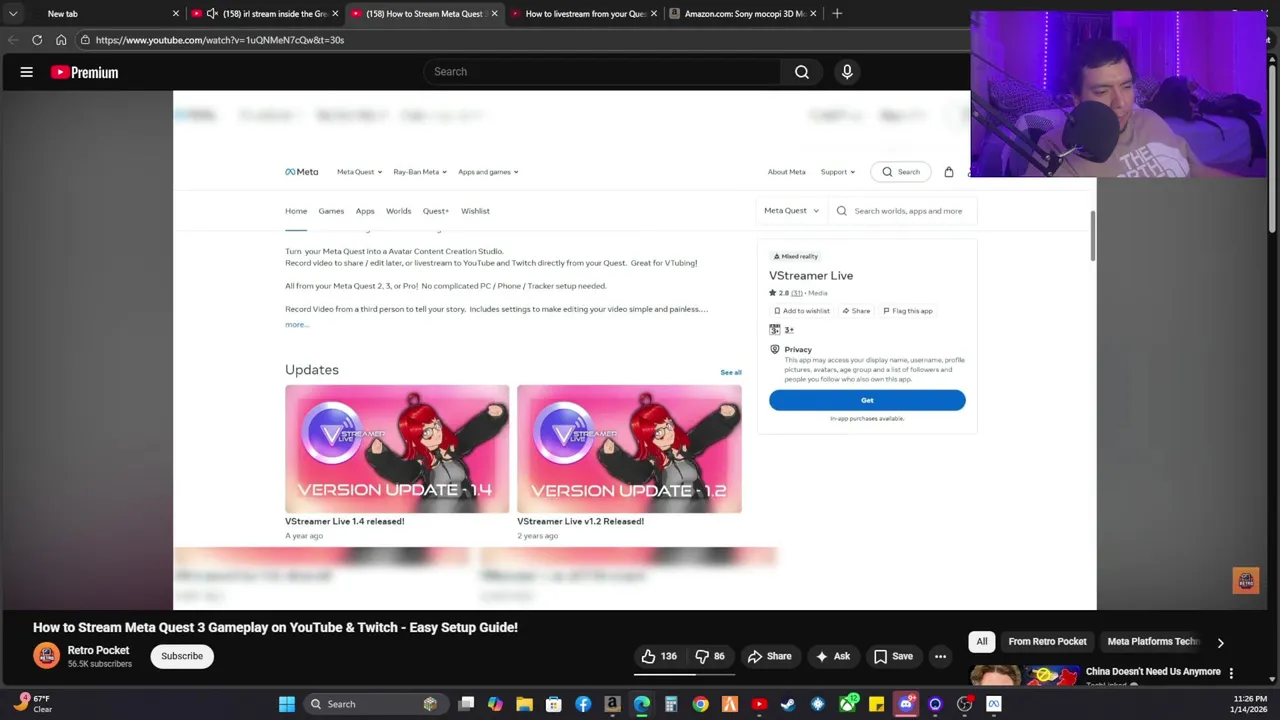Open channel options on Retro Pocket watermark
The image size is (1280, 720).
(1246, 581)
